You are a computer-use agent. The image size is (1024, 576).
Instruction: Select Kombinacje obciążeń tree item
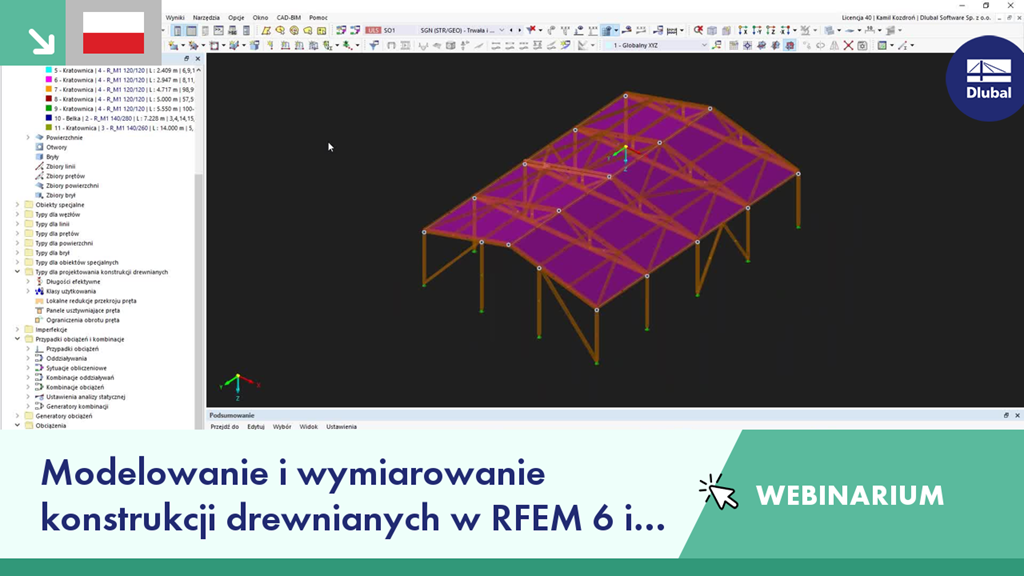[x=74, y=387]
